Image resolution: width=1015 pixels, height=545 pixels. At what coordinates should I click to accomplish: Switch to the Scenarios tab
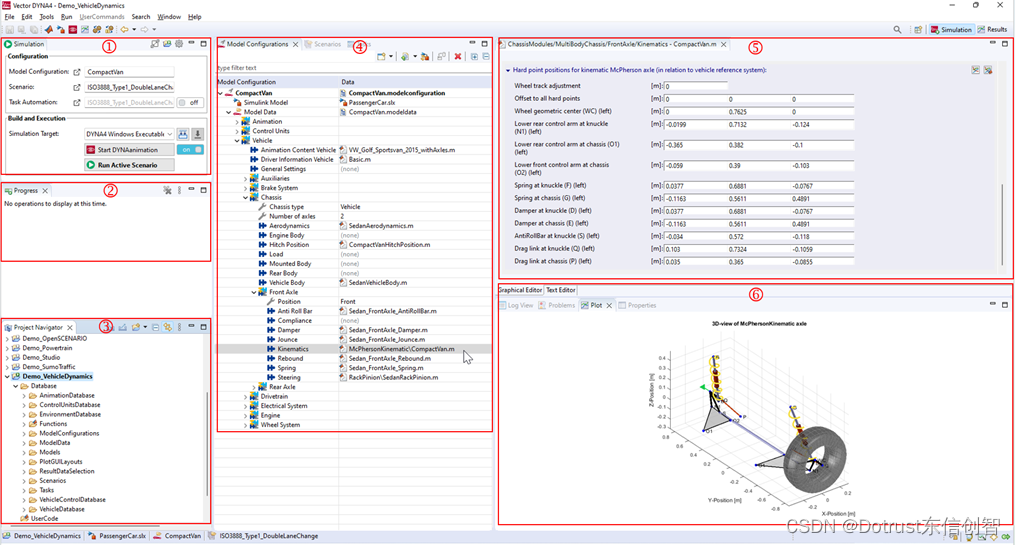322,44
